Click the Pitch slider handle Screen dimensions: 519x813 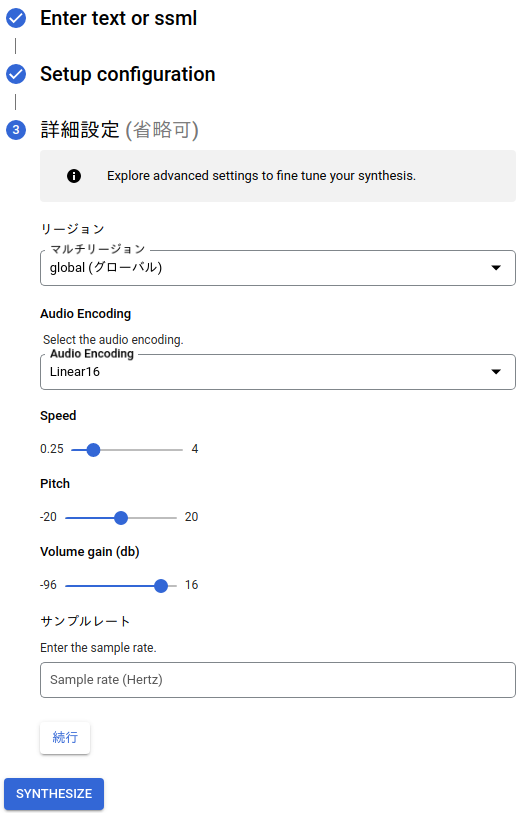[121, 518]
